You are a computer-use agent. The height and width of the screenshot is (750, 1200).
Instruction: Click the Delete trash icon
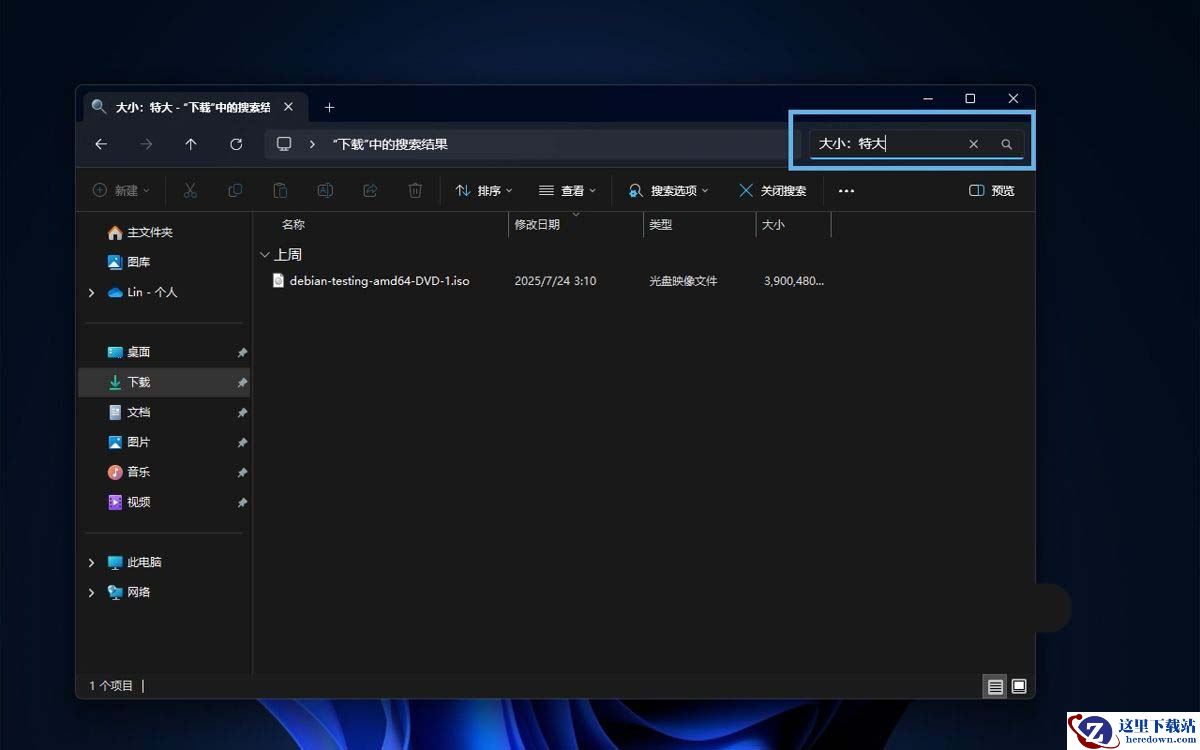[415, 190]
